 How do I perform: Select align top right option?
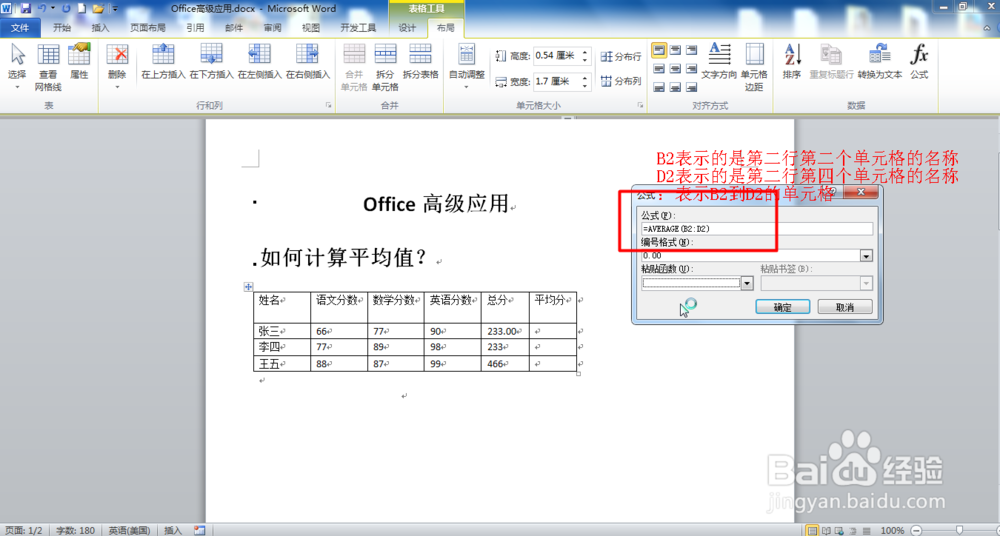pos(691,50)
